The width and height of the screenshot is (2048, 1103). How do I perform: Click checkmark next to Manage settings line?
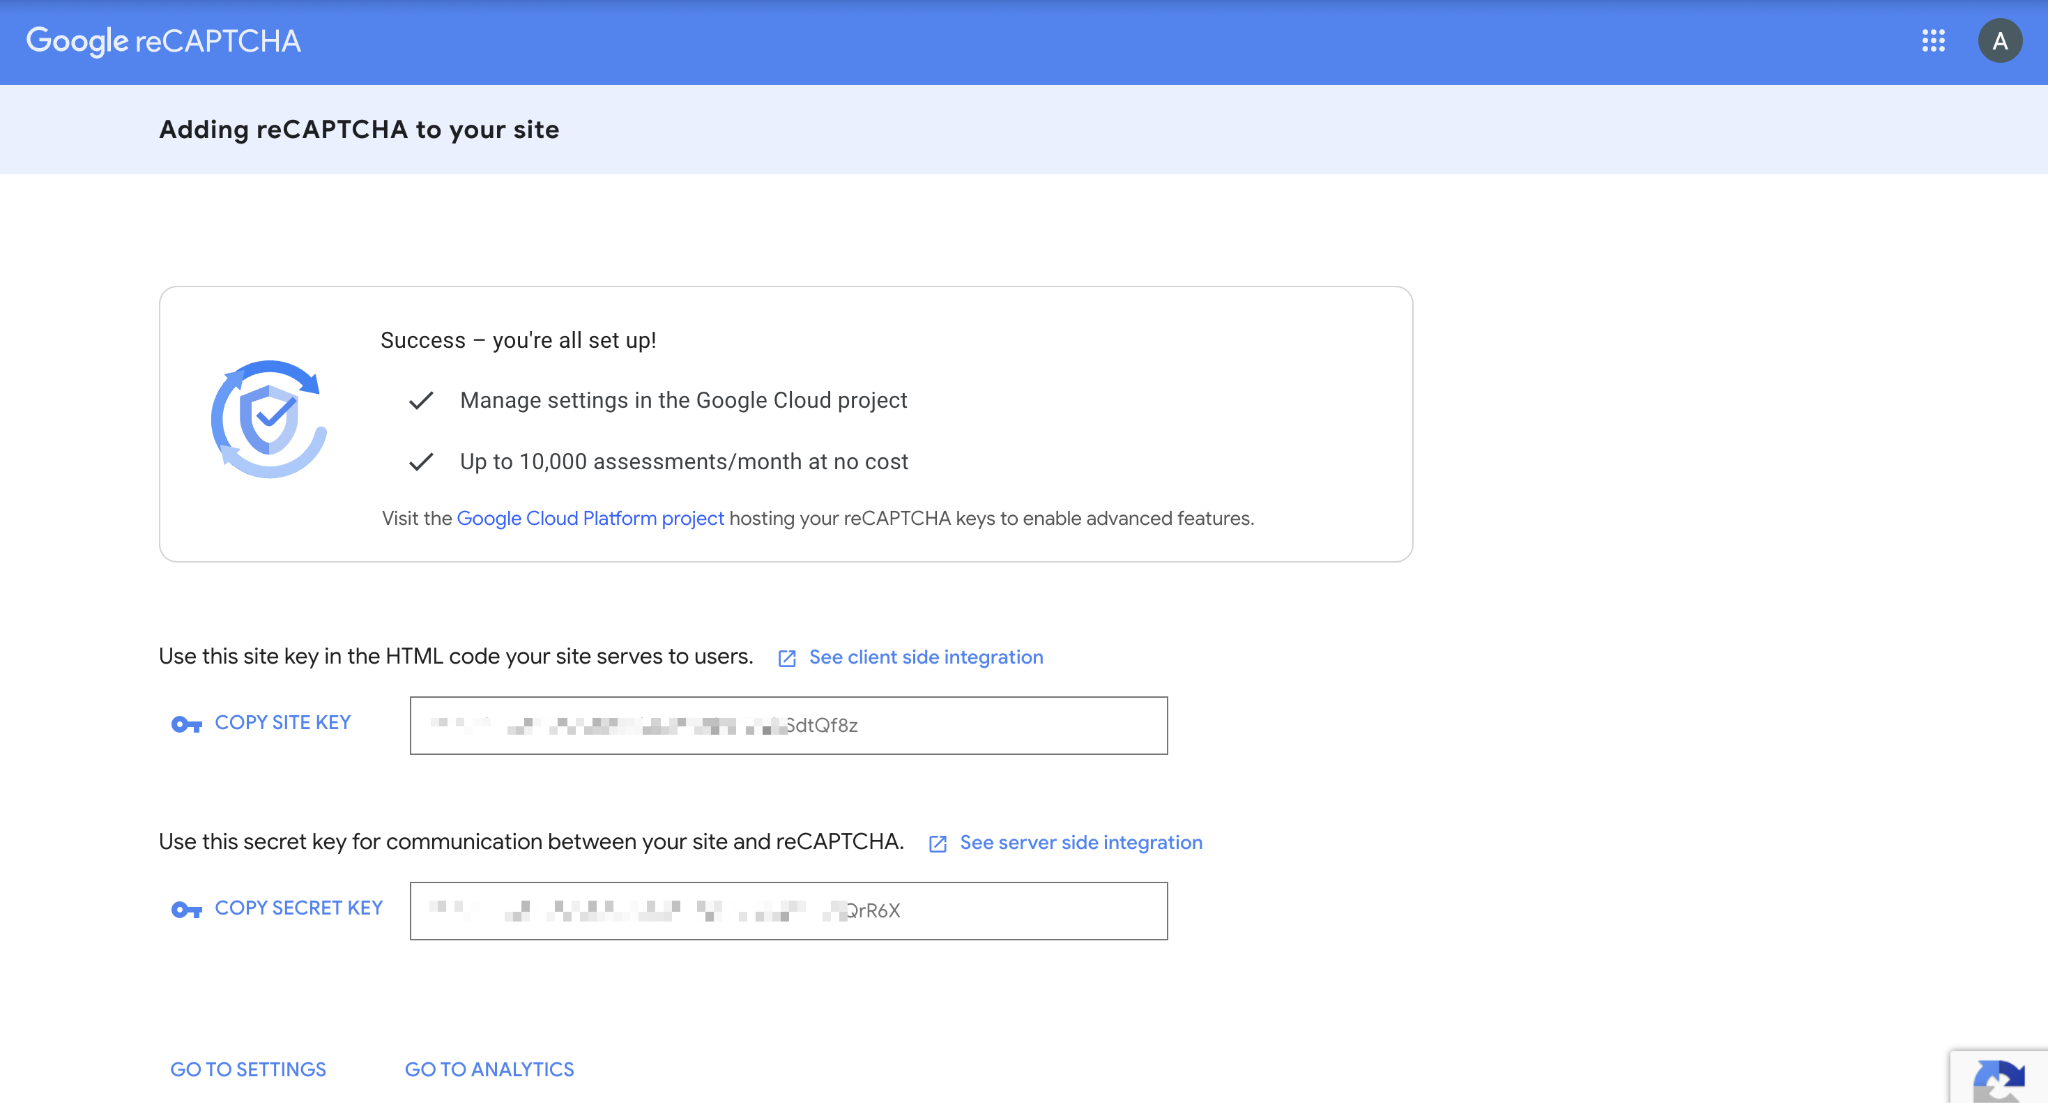tap(421, 400)
